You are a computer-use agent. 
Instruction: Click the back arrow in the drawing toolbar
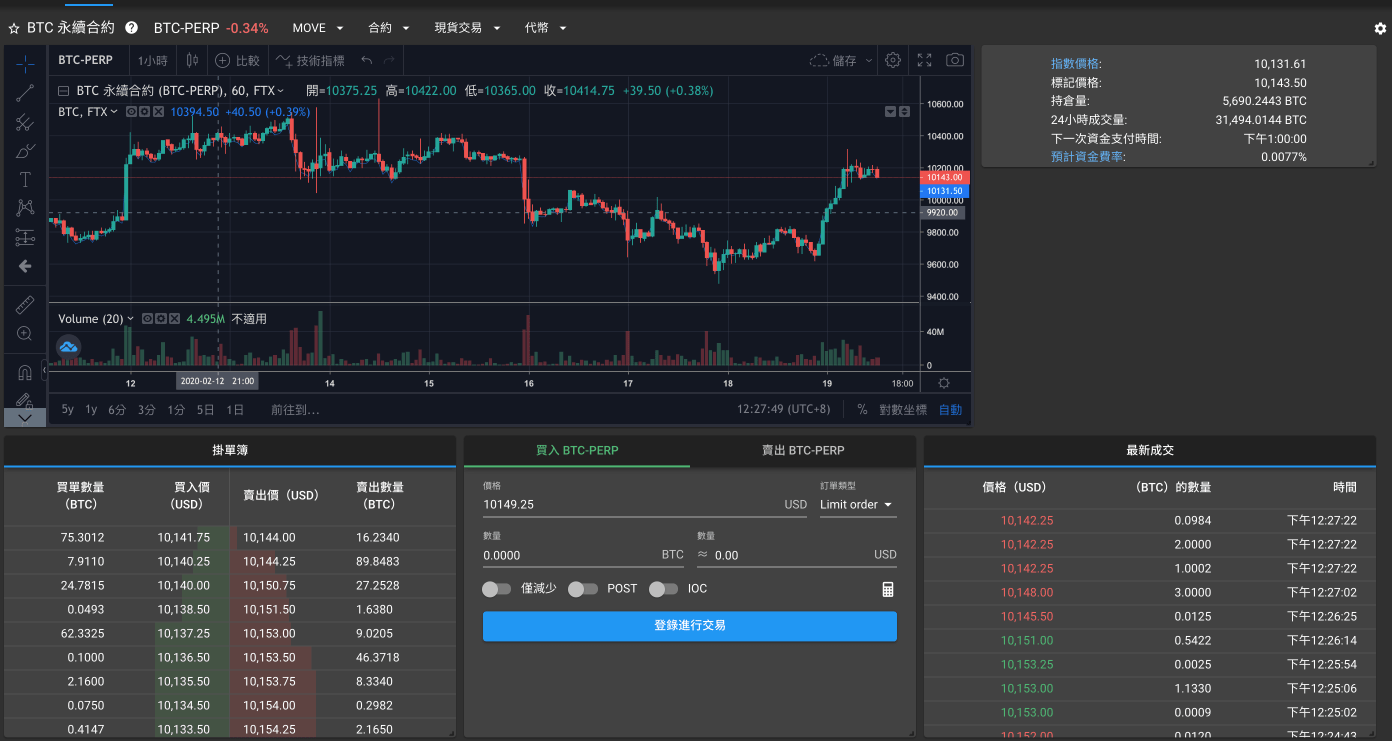(25, 266)
